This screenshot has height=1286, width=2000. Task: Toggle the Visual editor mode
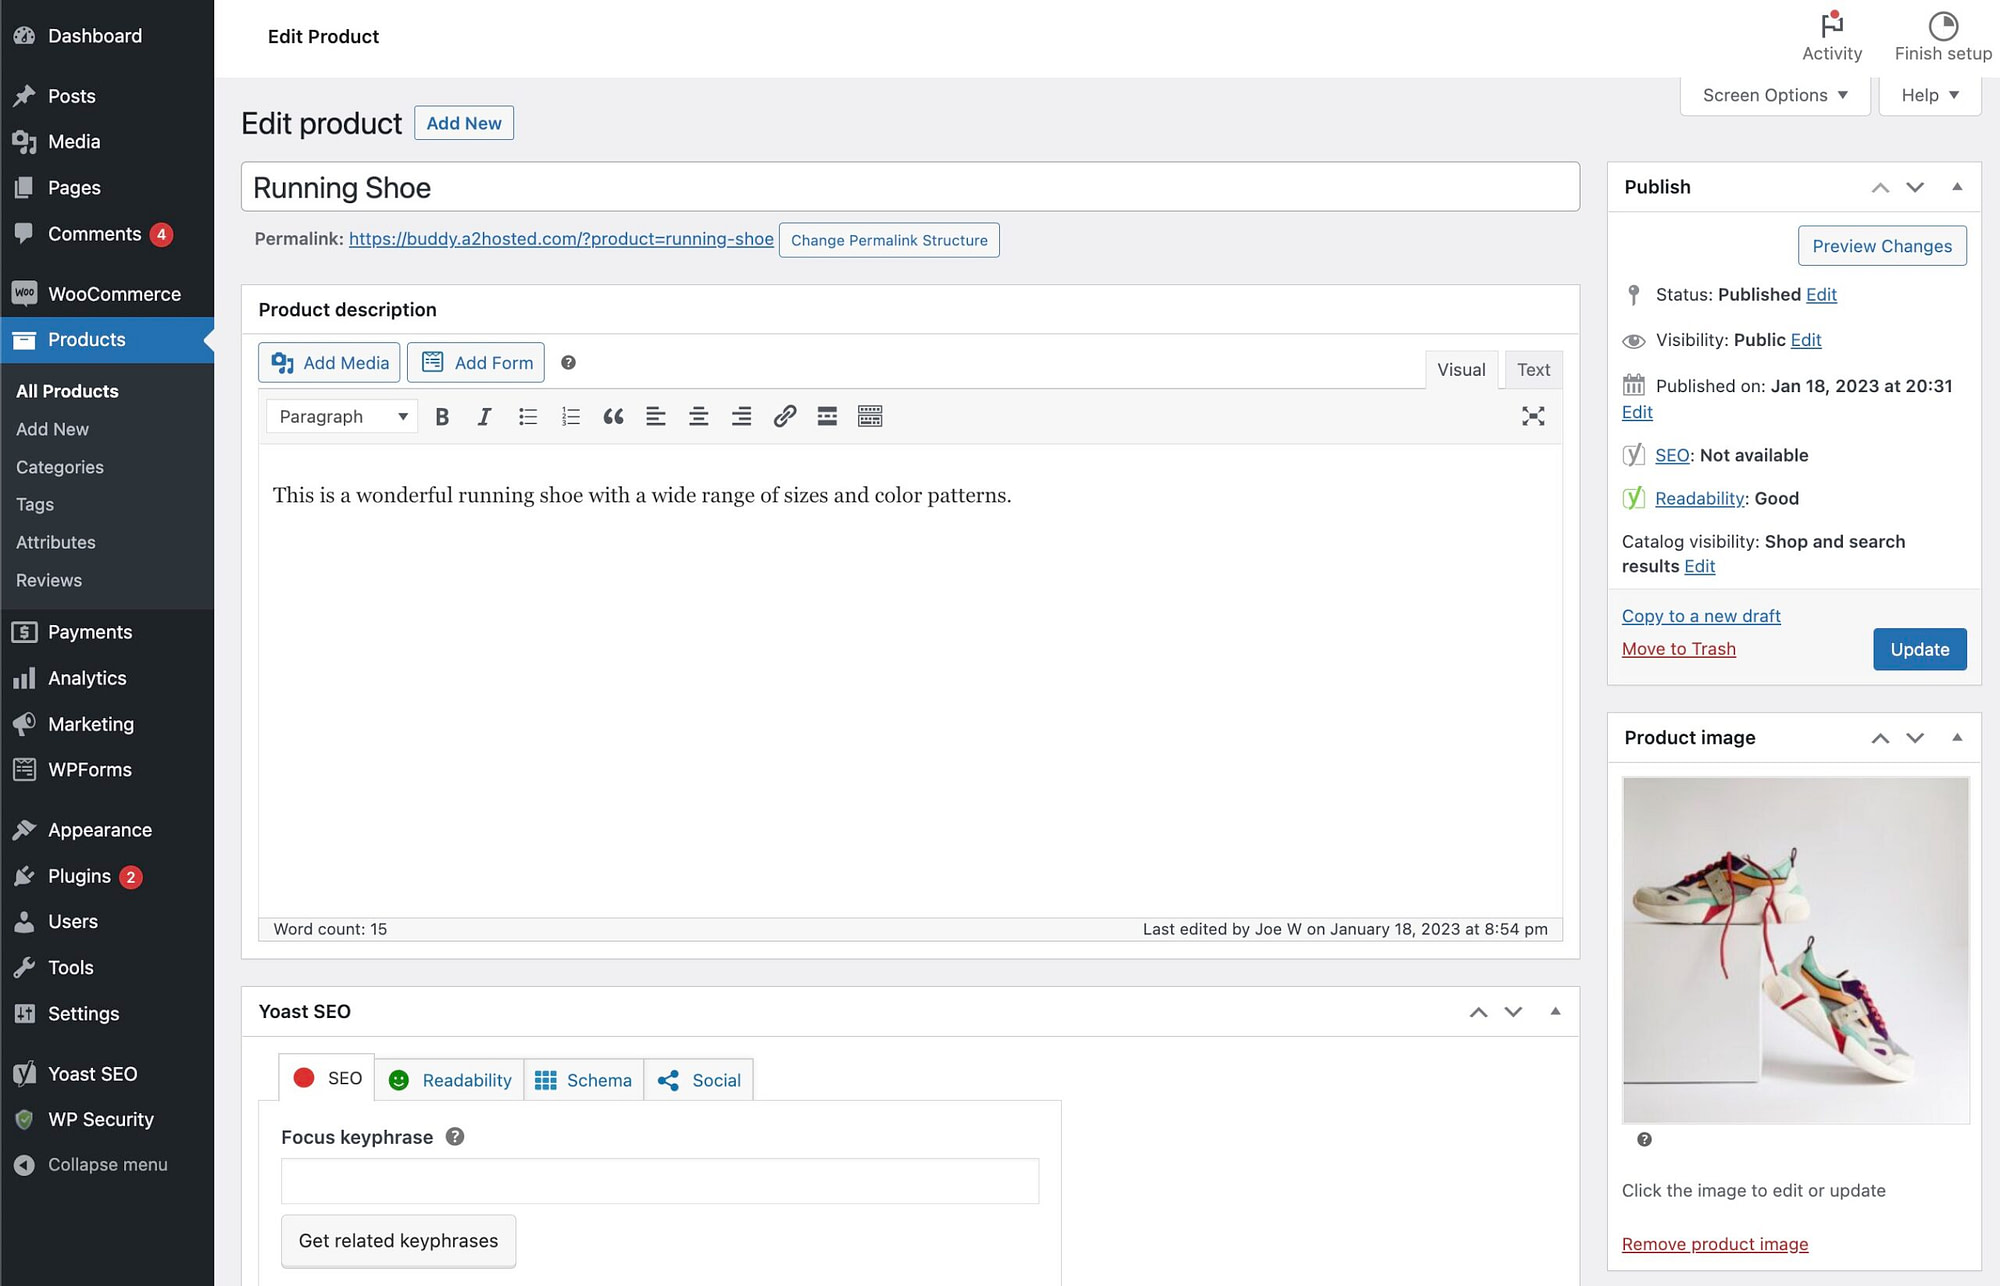tap(1459, 369)
